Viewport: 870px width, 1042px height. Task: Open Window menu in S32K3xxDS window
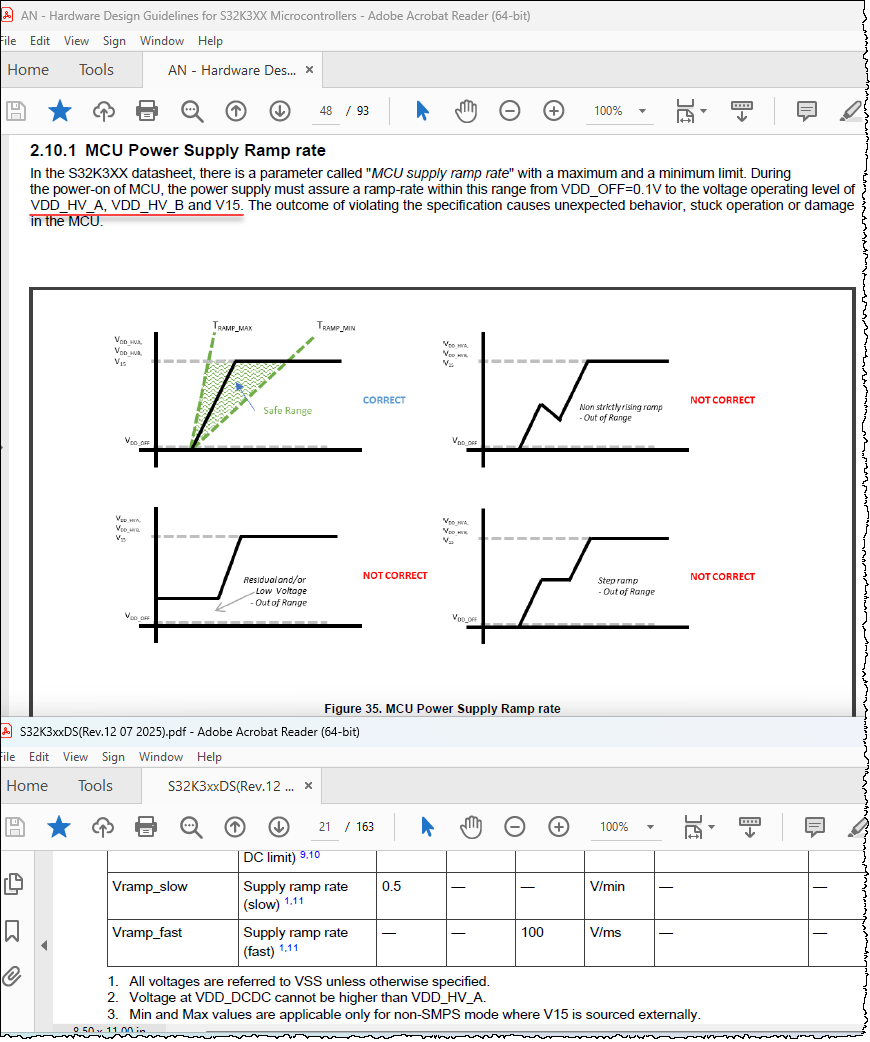click(161, 757)
